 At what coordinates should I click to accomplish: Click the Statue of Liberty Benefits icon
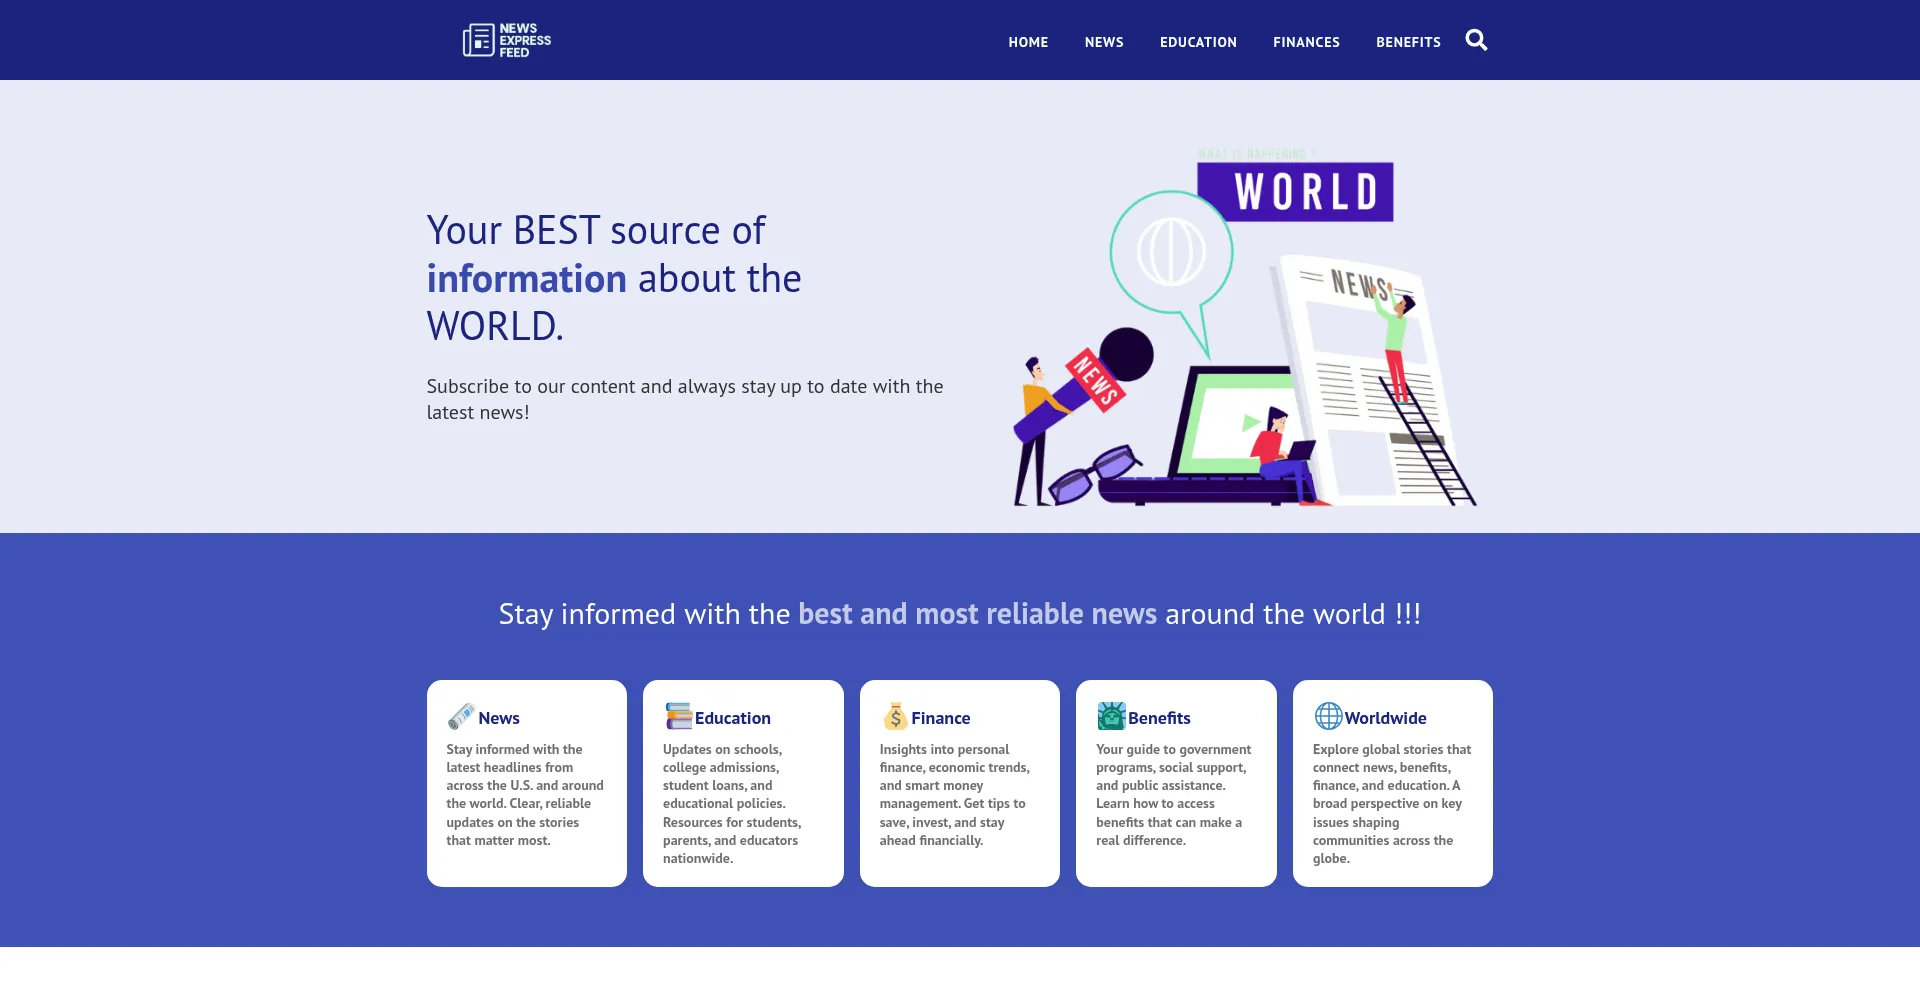coord(1111,716)
